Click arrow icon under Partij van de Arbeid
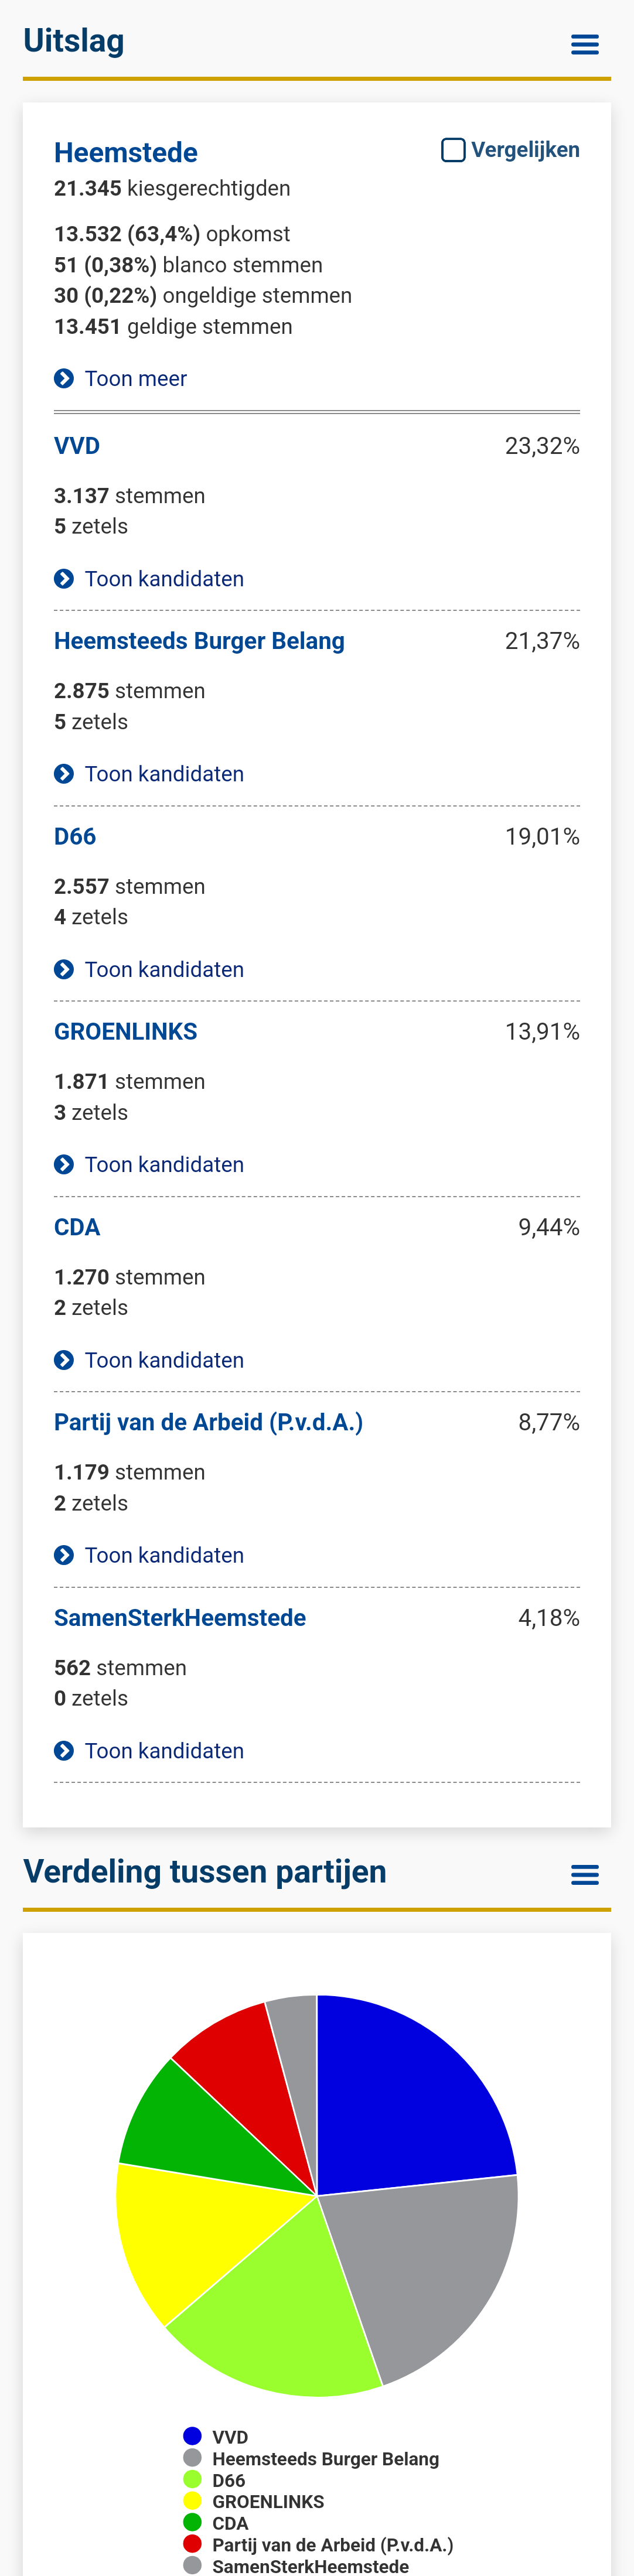The height and width of the screenshot is (2576, 634). 64,1555
